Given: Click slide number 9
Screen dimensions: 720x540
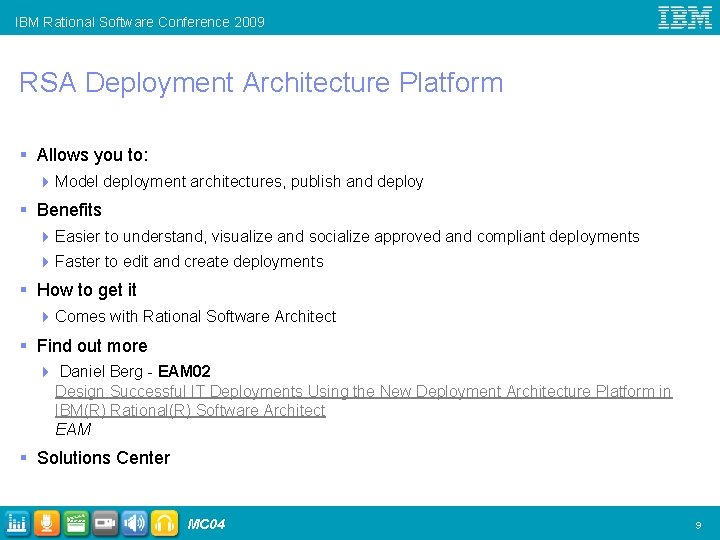Looking at the screenshot, I should 698,525.
